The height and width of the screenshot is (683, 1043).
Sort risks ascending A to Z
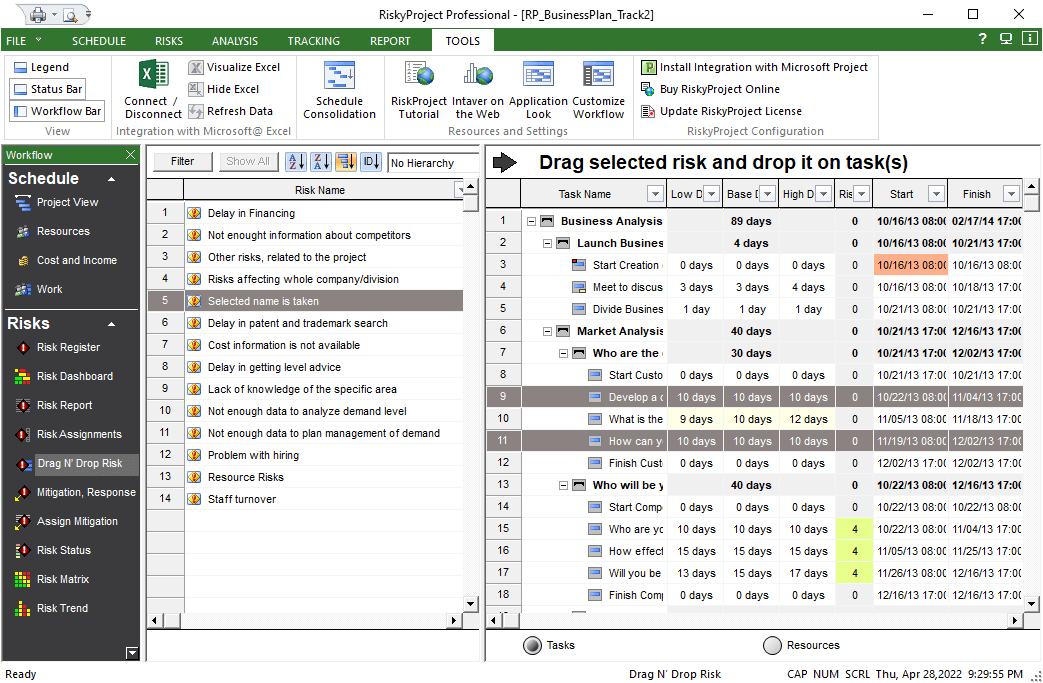[296, 162]
